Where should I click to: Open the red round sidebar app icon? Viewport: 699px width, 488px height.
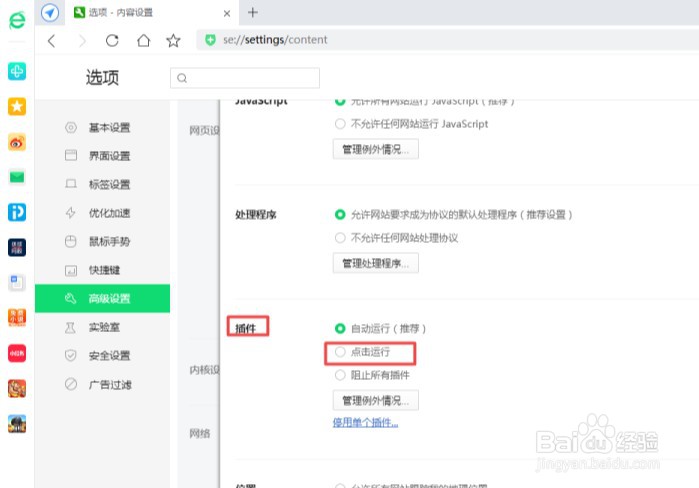click(17, 353)
